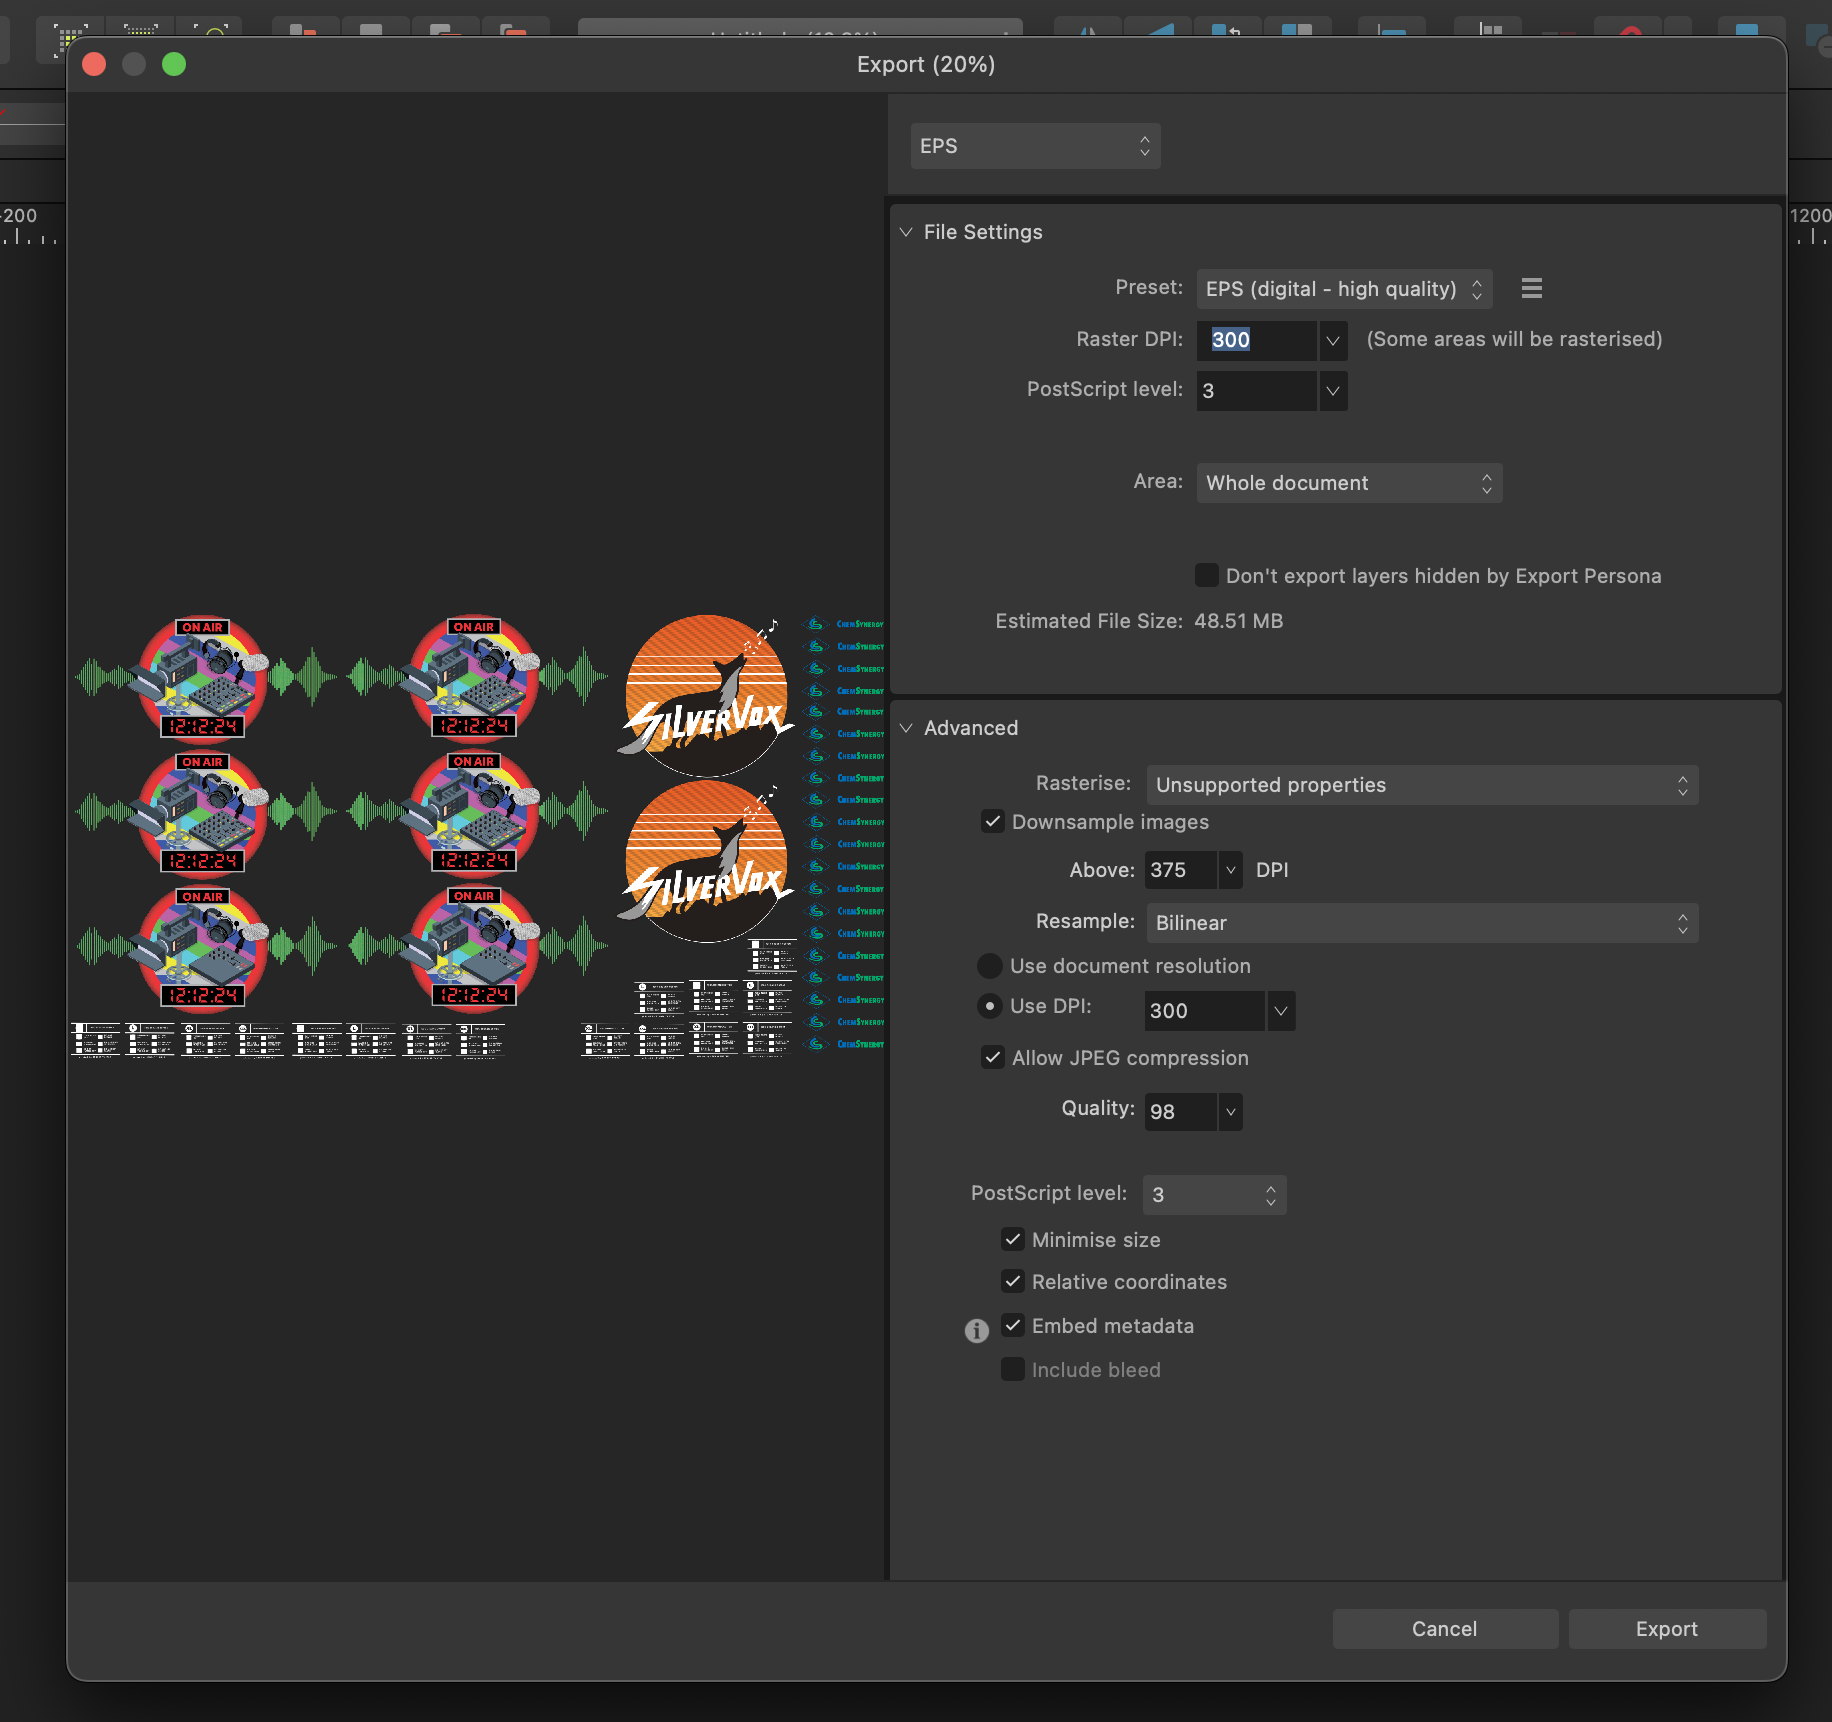
Task: Click the Export button
Action: [x=1667, y=1629]
